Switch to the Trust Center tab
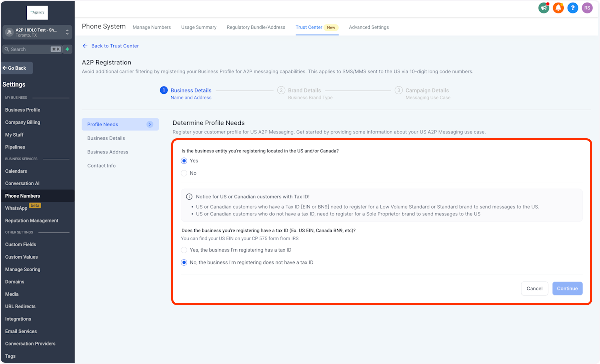This screenshot has height=364, width=600. [317, 27]
